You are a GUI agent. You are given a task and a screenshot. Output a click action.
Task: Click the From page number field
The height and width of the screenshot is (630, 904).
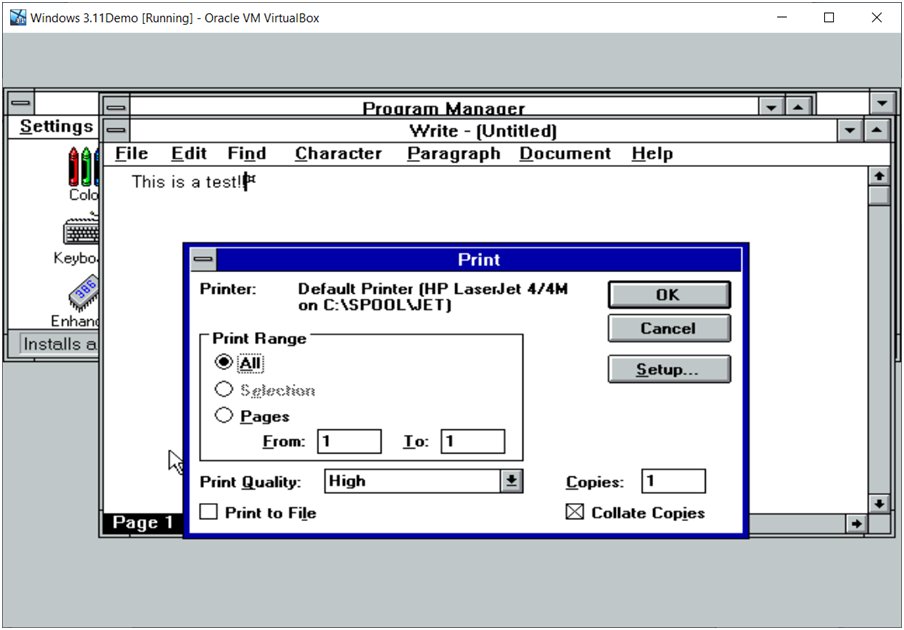[349, 441]
